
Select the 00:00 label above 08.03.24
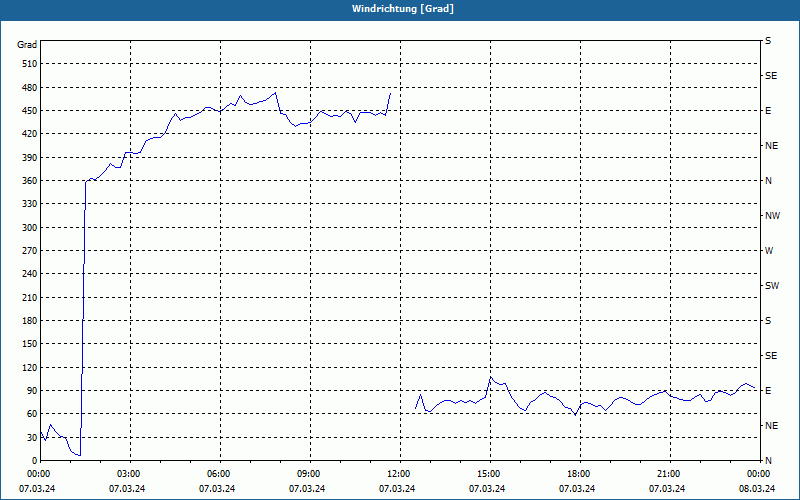pos(758,474)
